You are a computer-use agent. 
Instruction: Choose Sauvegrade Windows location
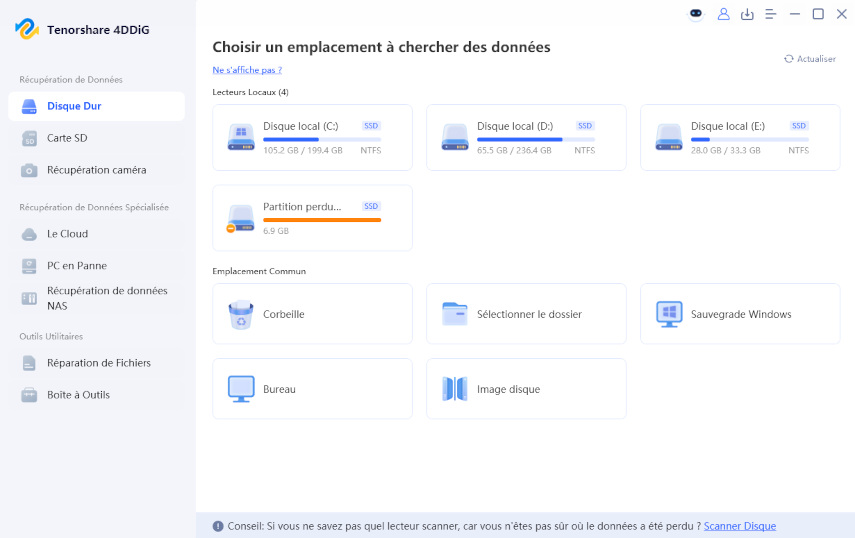[x=740, y=314]
